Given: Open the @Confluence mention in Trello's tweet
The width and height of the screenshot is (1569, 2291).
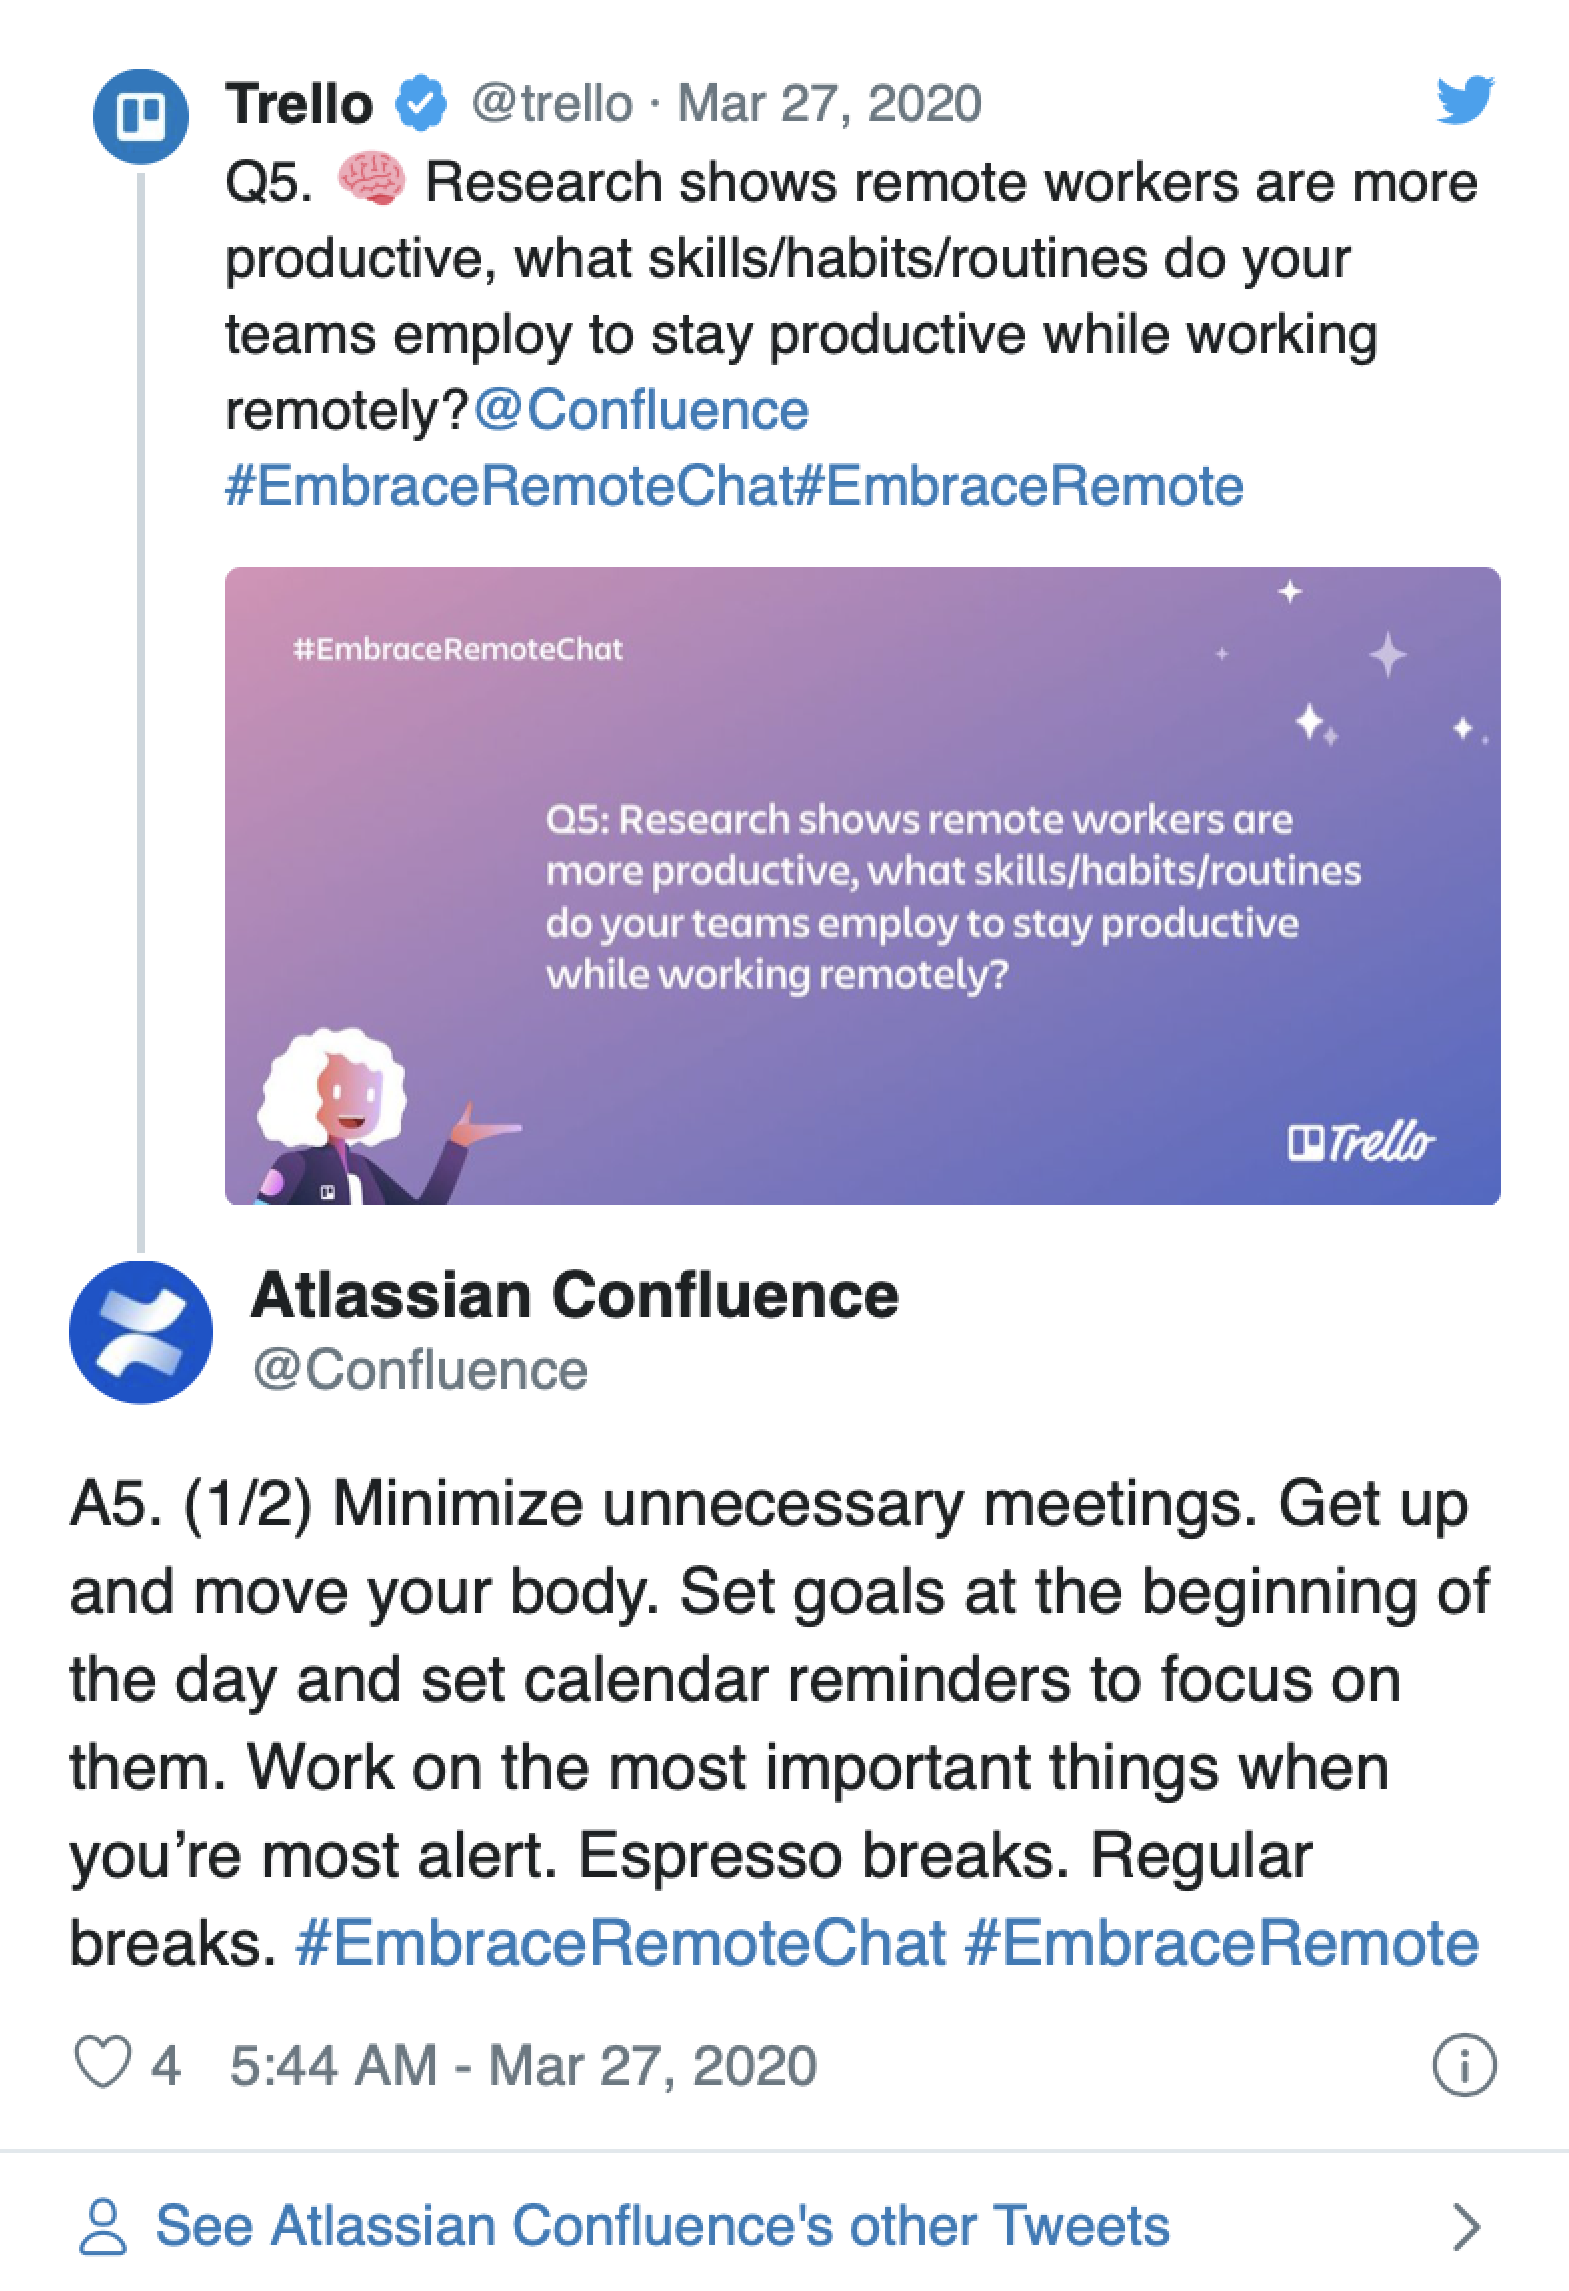Looking at the screenshot, I should coord(641,411).
